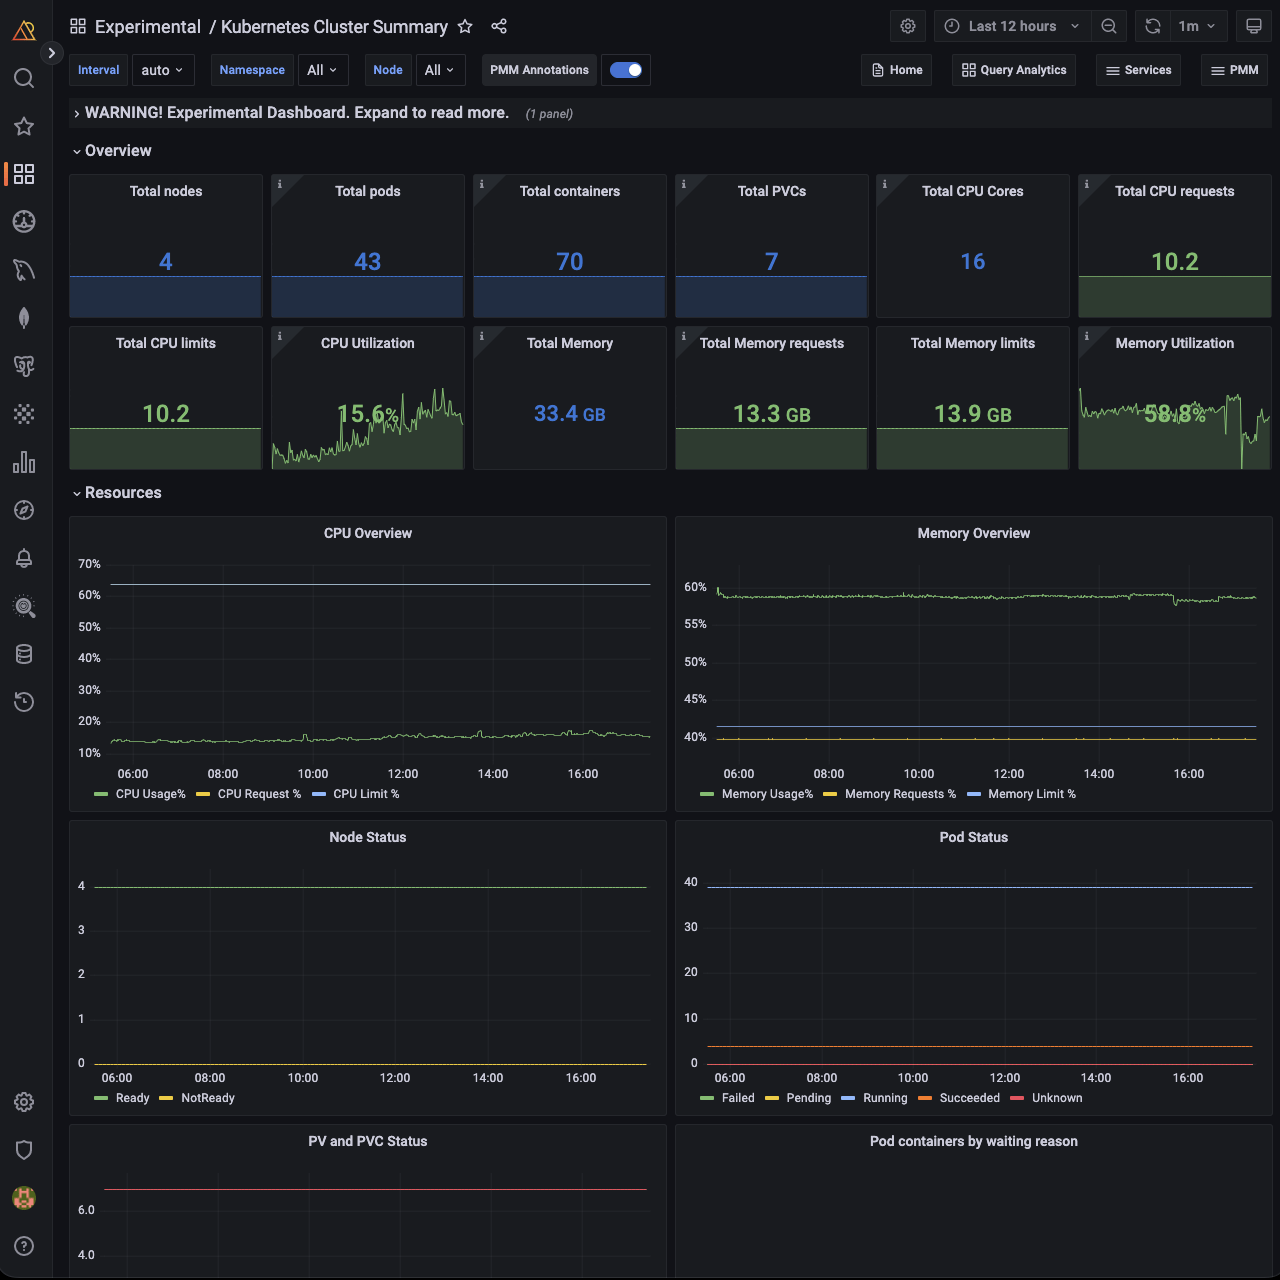Hide the Failed series in Pod Status legend
Screen dimensions: 1280x1280
click(737, 1097)
